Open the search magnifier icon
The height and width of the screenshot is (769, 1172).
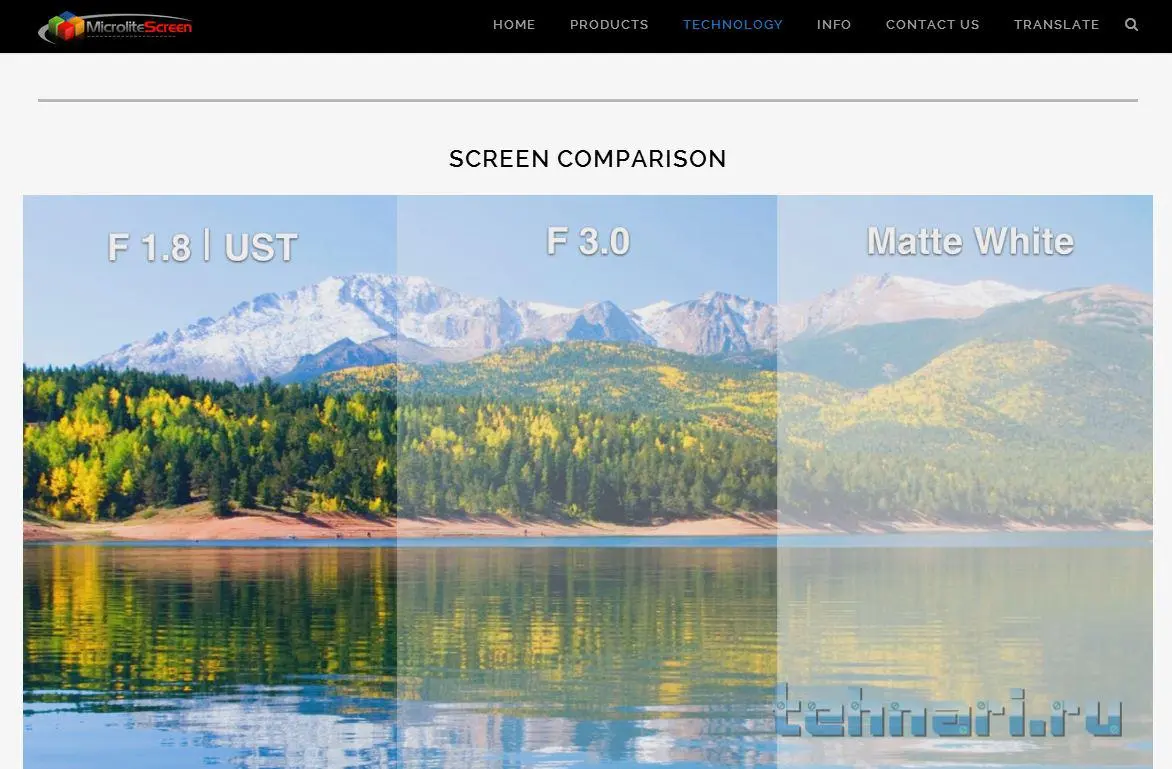coord(1132,25)
